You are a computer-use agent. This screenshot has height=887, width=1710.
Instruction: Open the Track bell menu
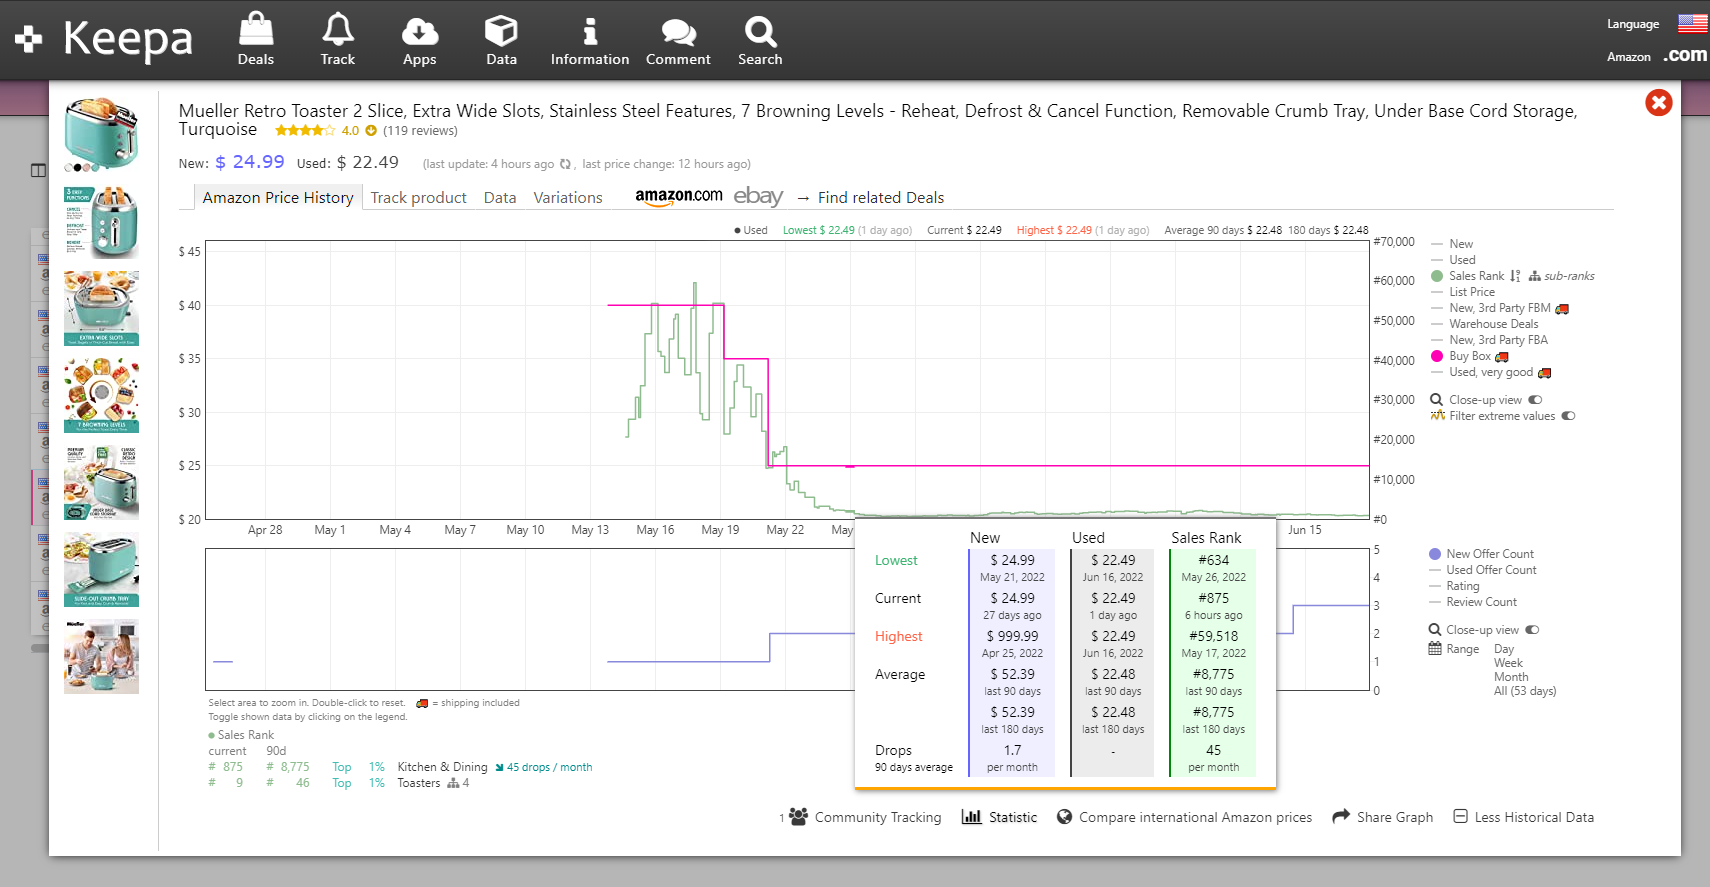tap(338, 40)
